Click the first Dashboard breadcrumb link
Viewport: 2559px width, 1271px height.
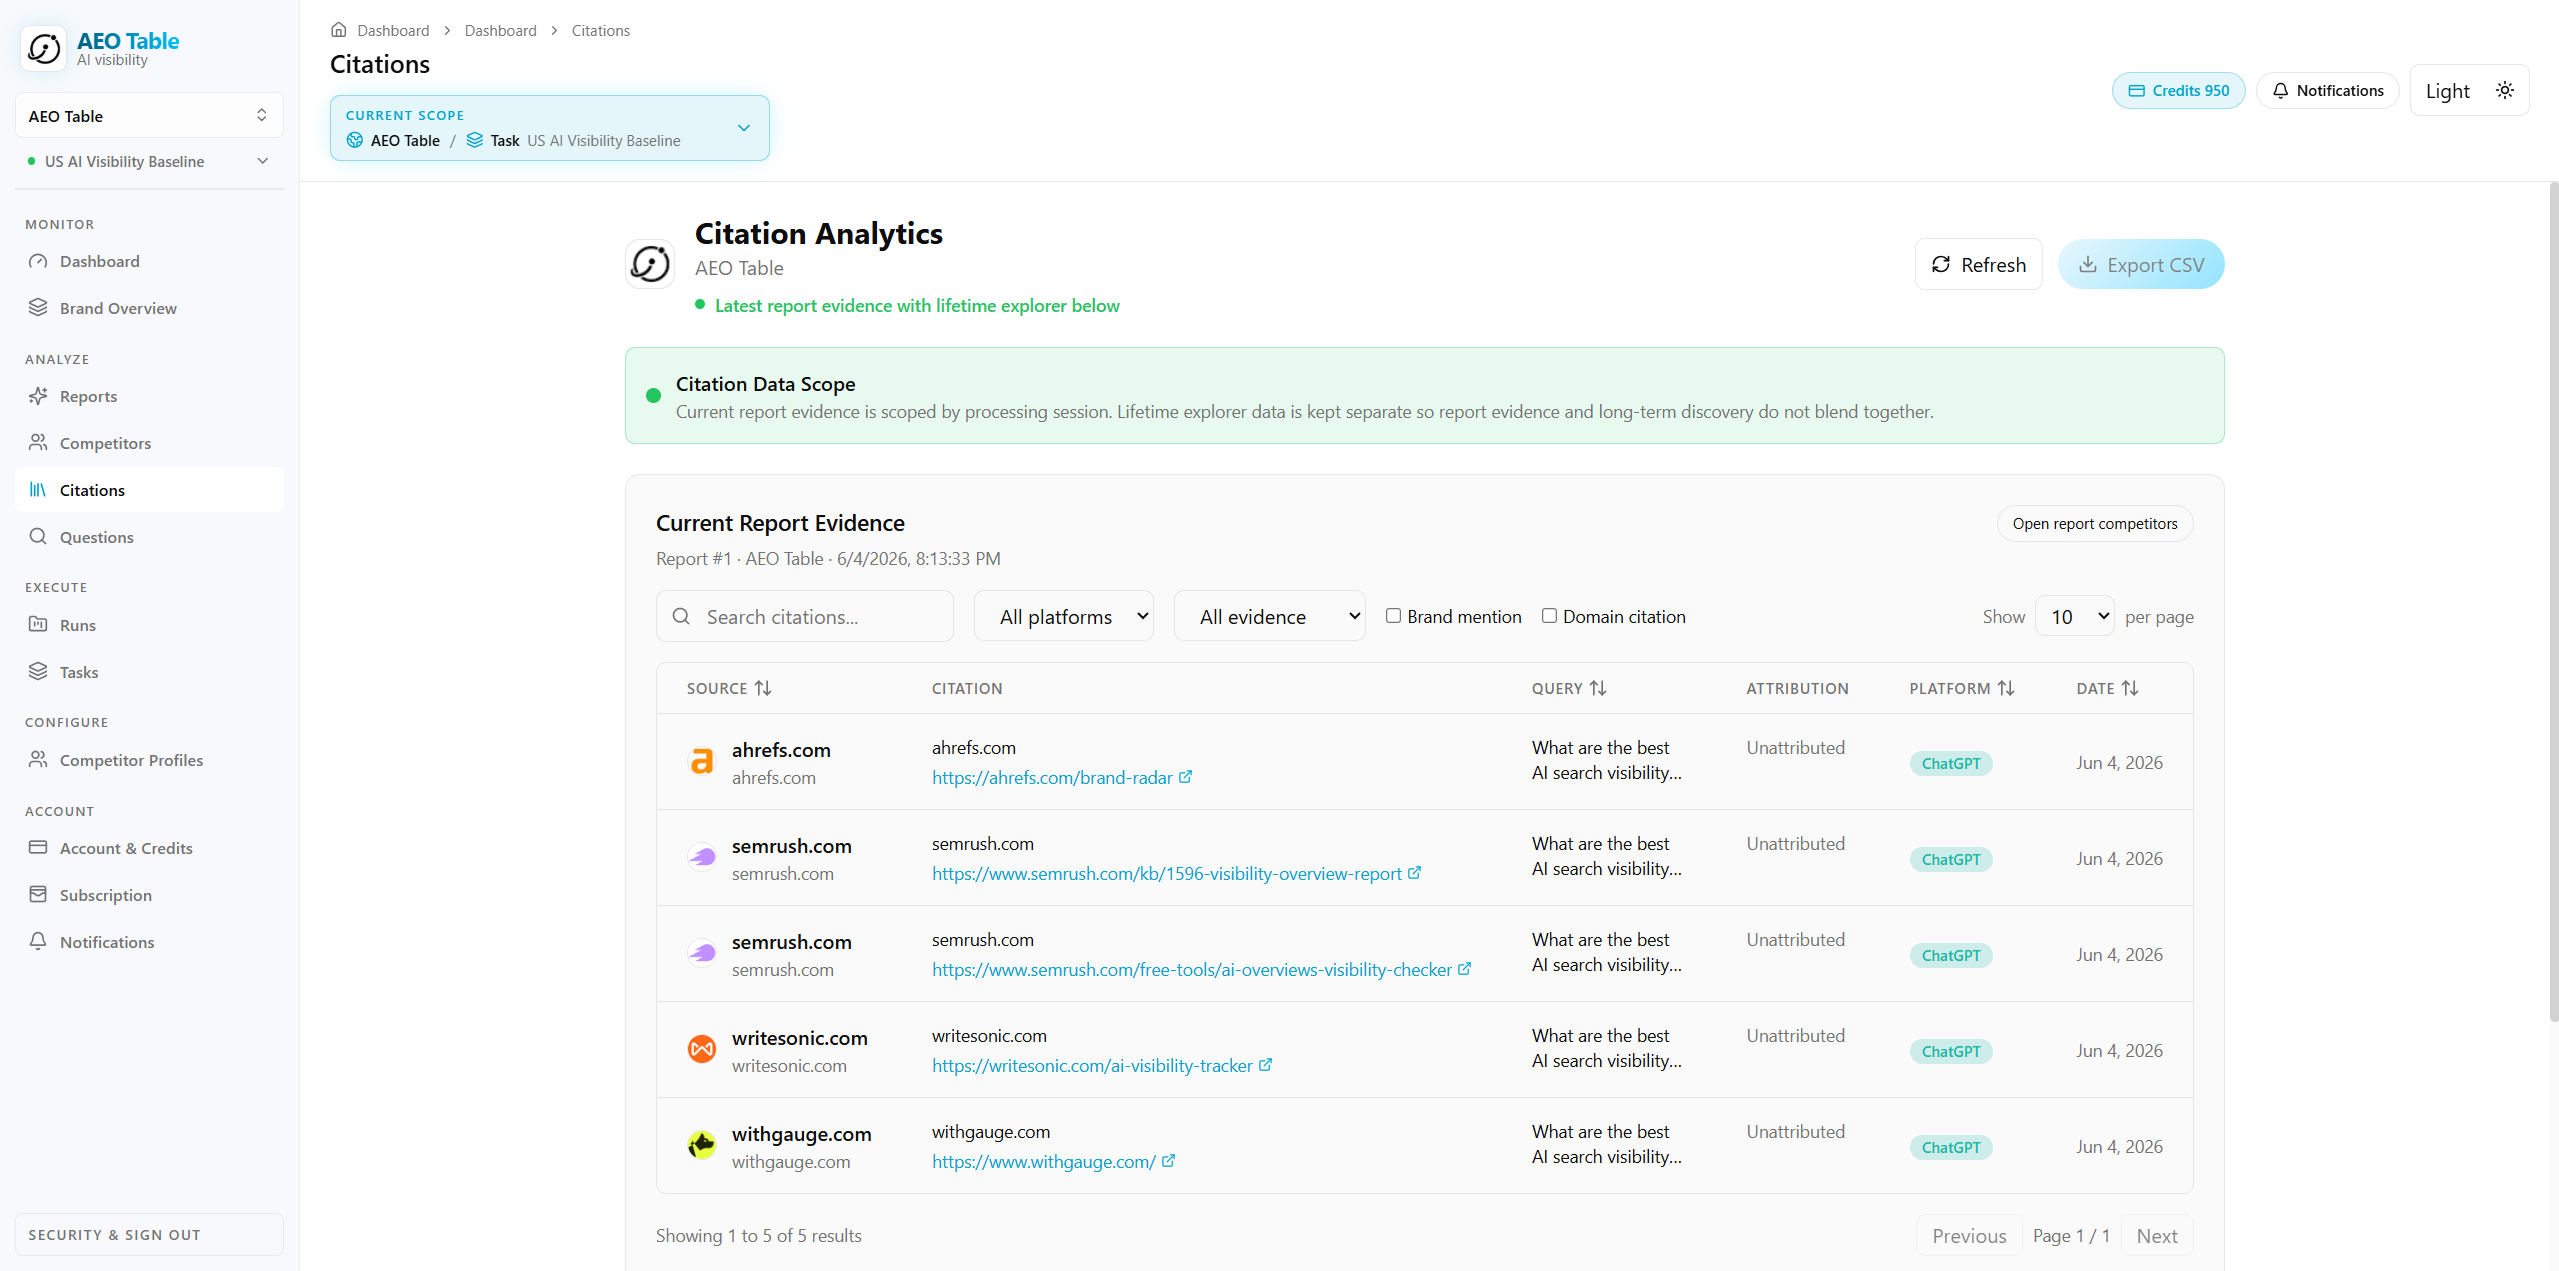(393, 30)
